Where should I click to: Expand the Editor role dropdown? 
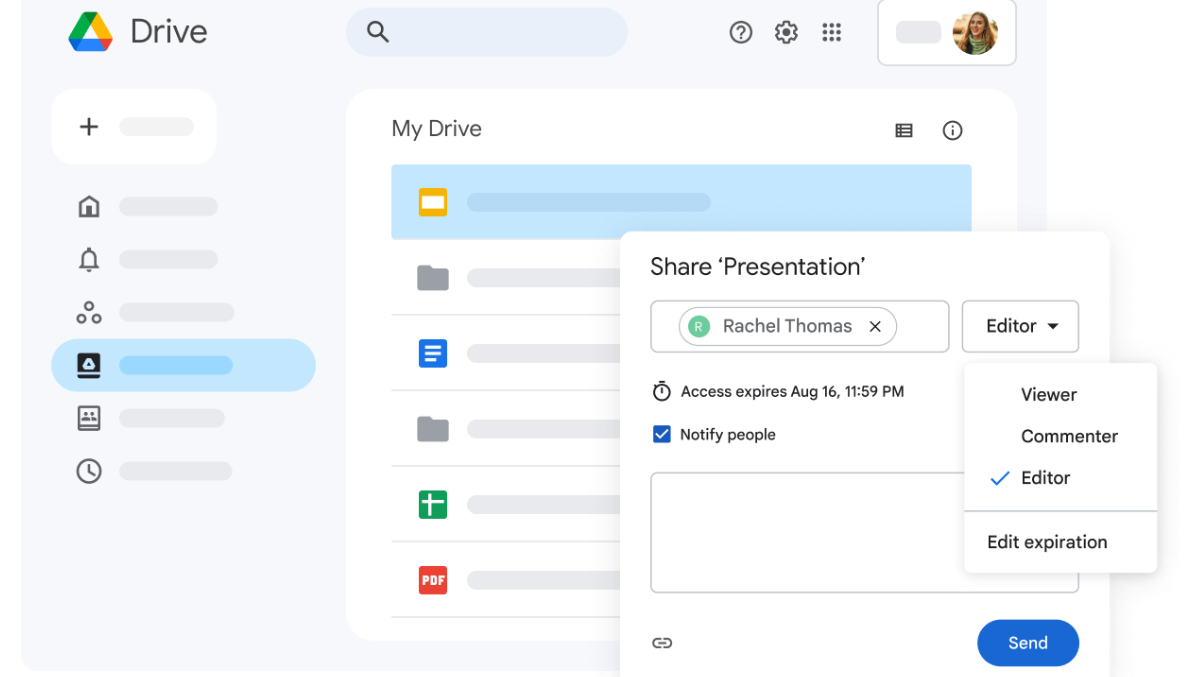1020,326
